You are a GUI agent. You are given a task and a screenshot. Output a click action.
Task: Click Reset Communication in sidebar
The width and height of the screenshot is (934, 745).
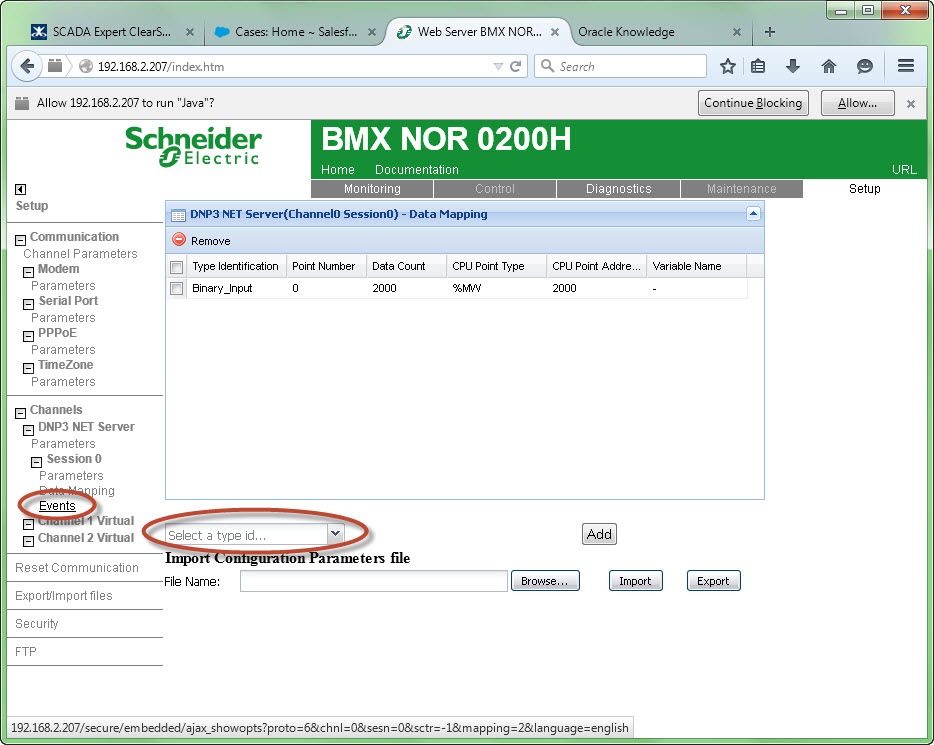[77, 568]
